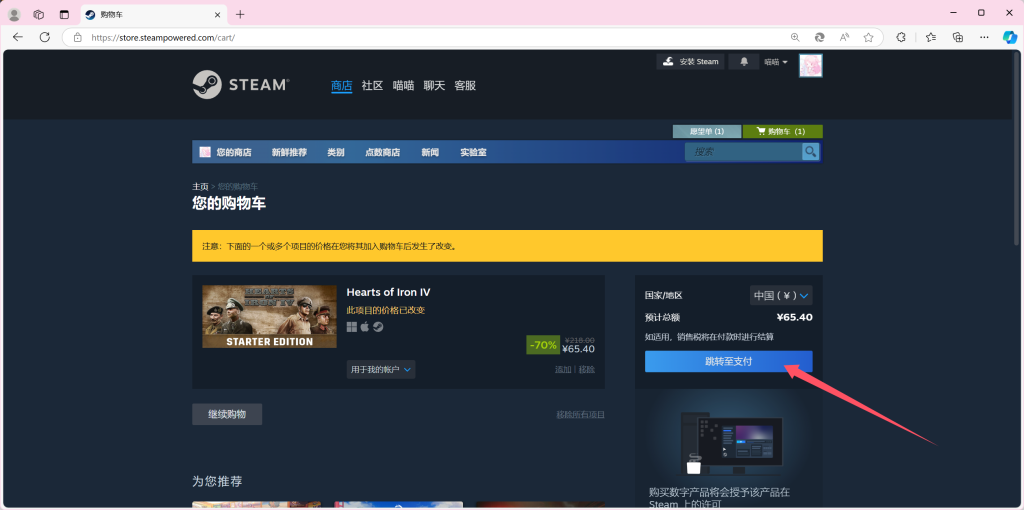Image resolution: width=1024 pixels, height=510 pixels.
Task: Click the 移除所有项目 link
Action: (x=581, y=415)
